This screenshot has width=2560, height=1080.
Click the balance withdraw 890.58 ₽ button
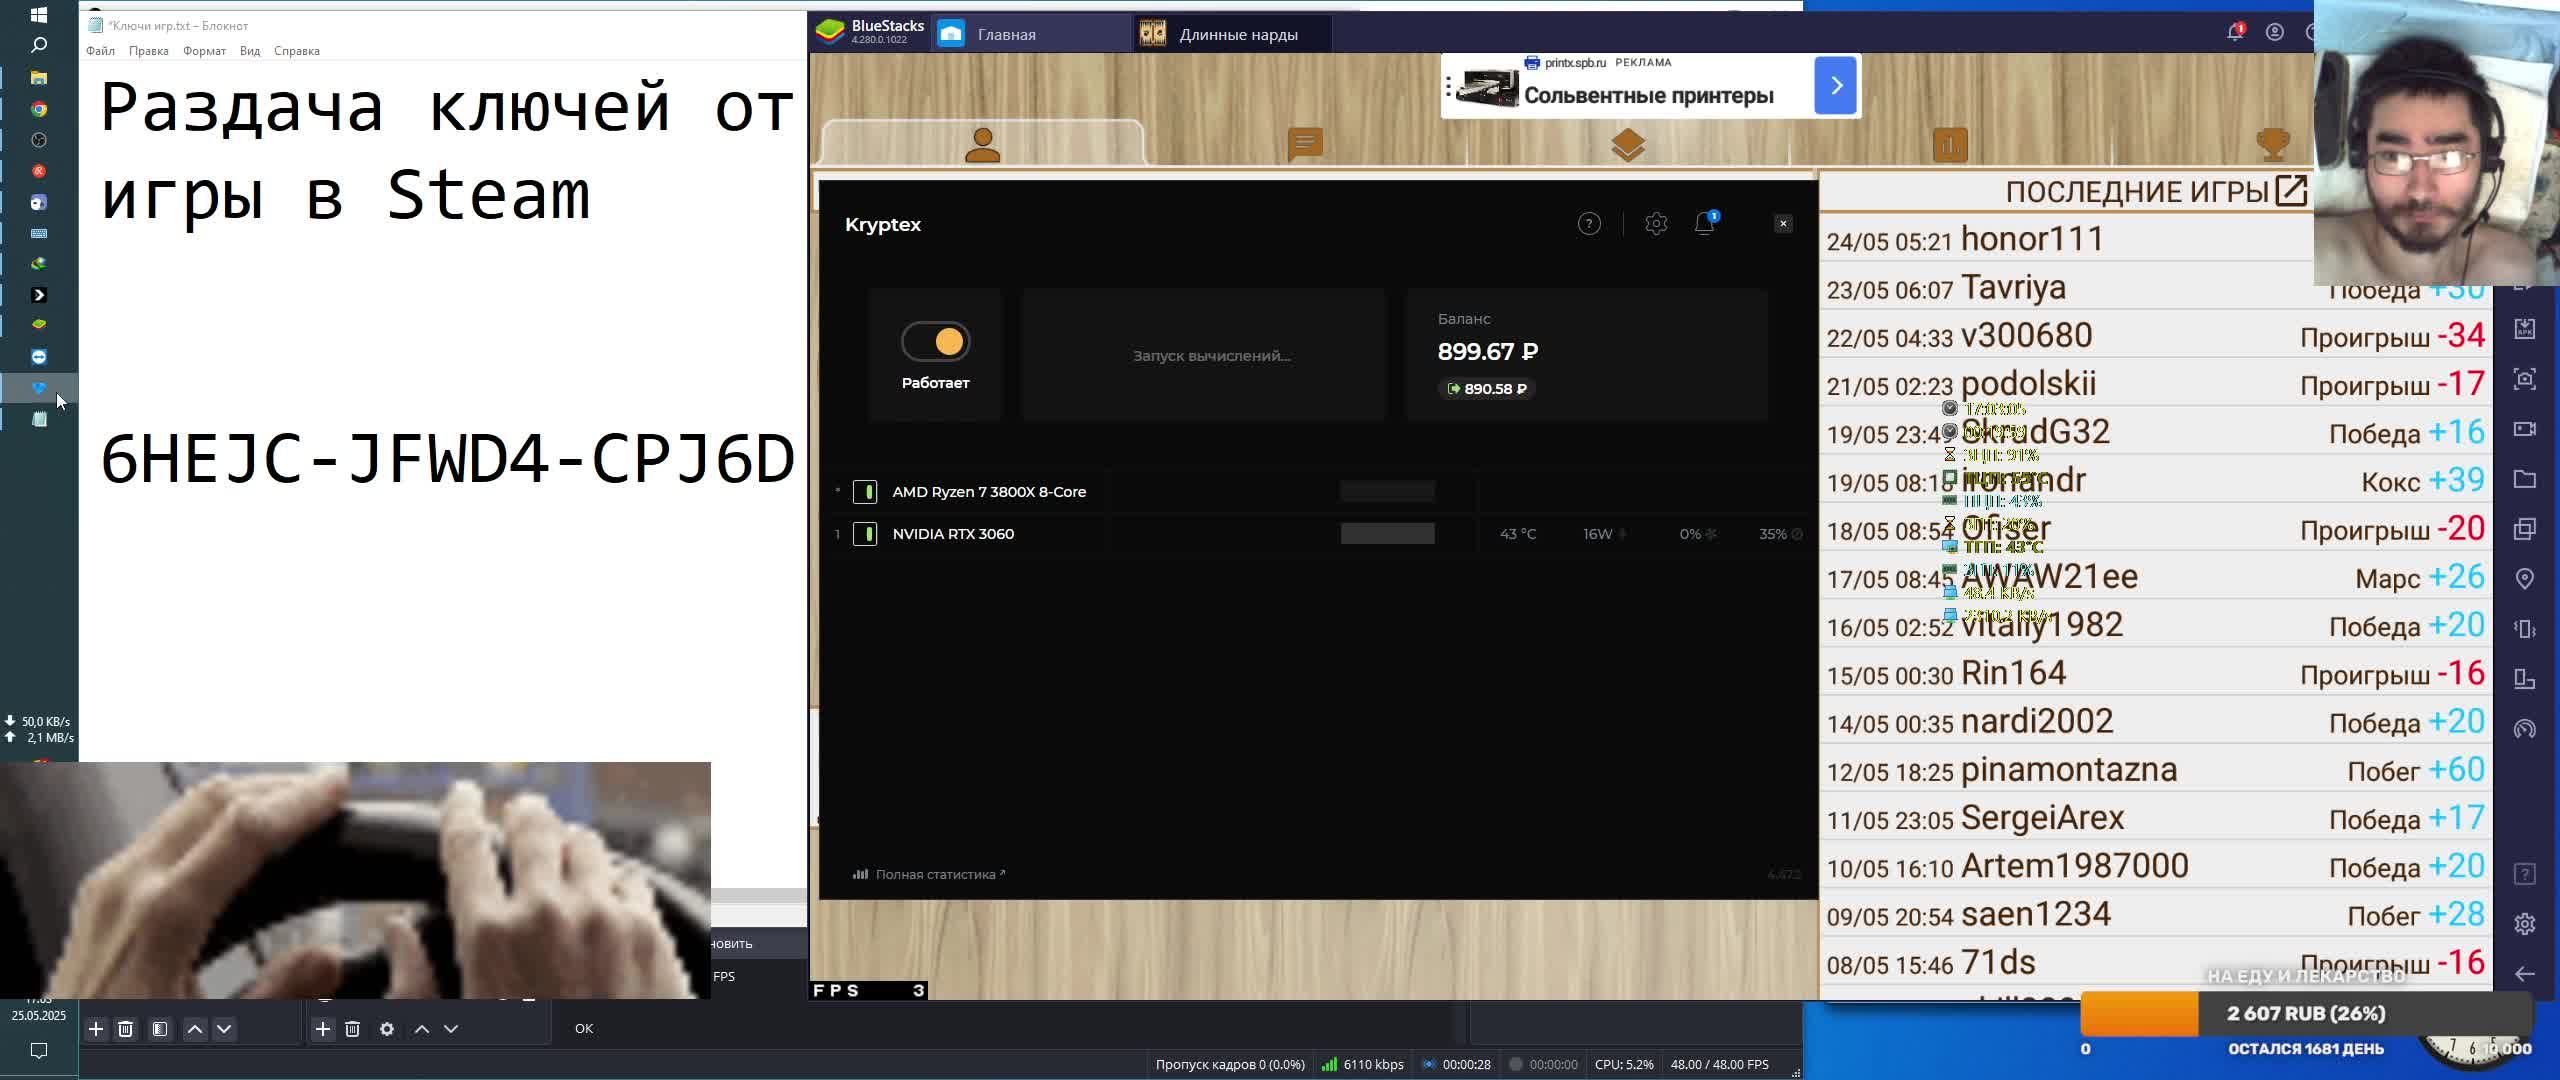click(1487, 389)
